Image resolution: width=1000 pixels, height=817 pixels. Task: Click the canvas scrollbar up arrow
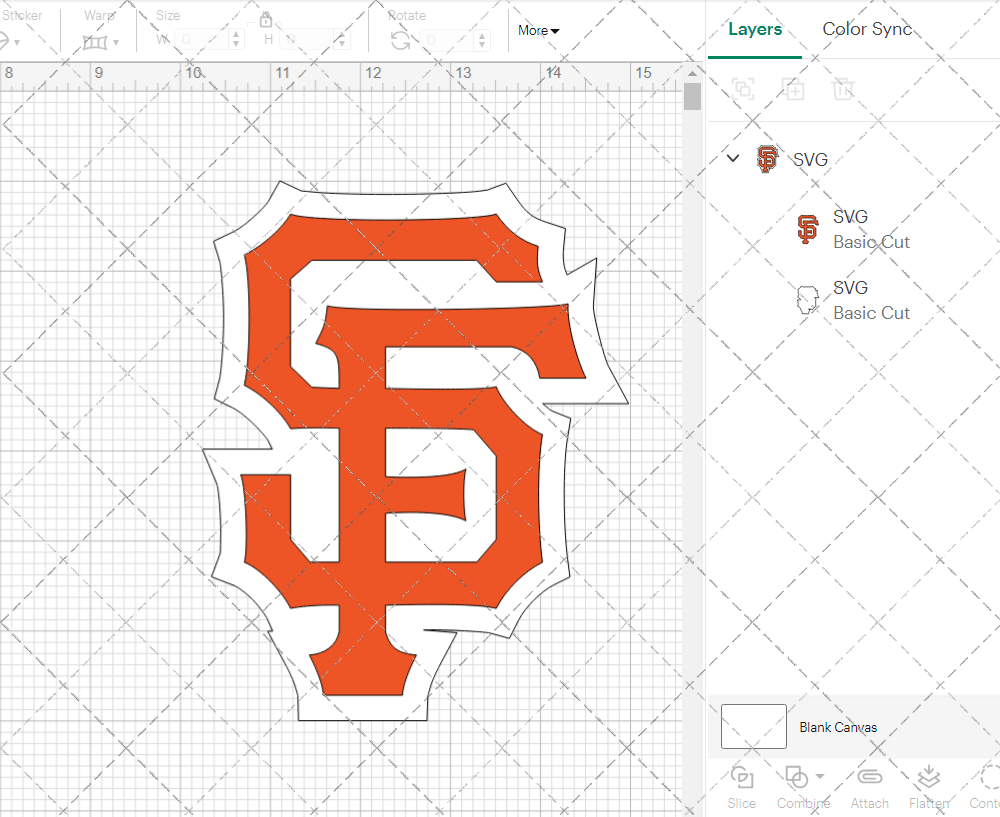click(693, 73)
